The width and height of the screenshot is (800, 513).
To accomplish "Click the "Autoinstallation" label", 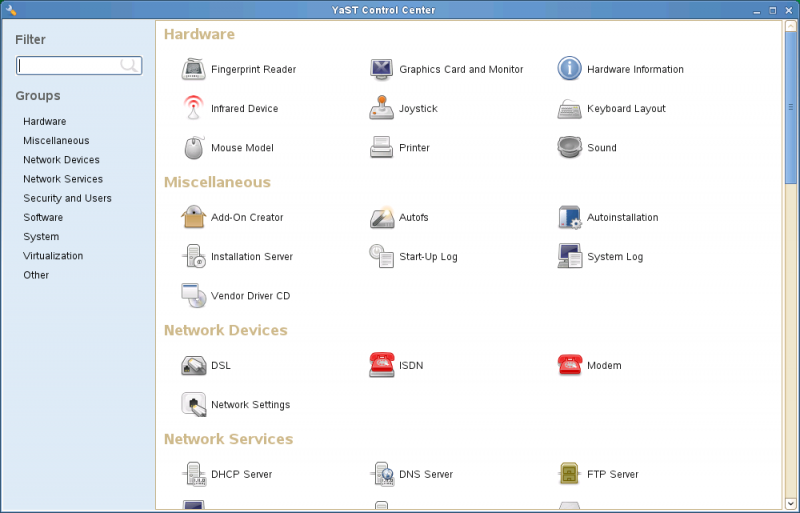I will [623, 217].
